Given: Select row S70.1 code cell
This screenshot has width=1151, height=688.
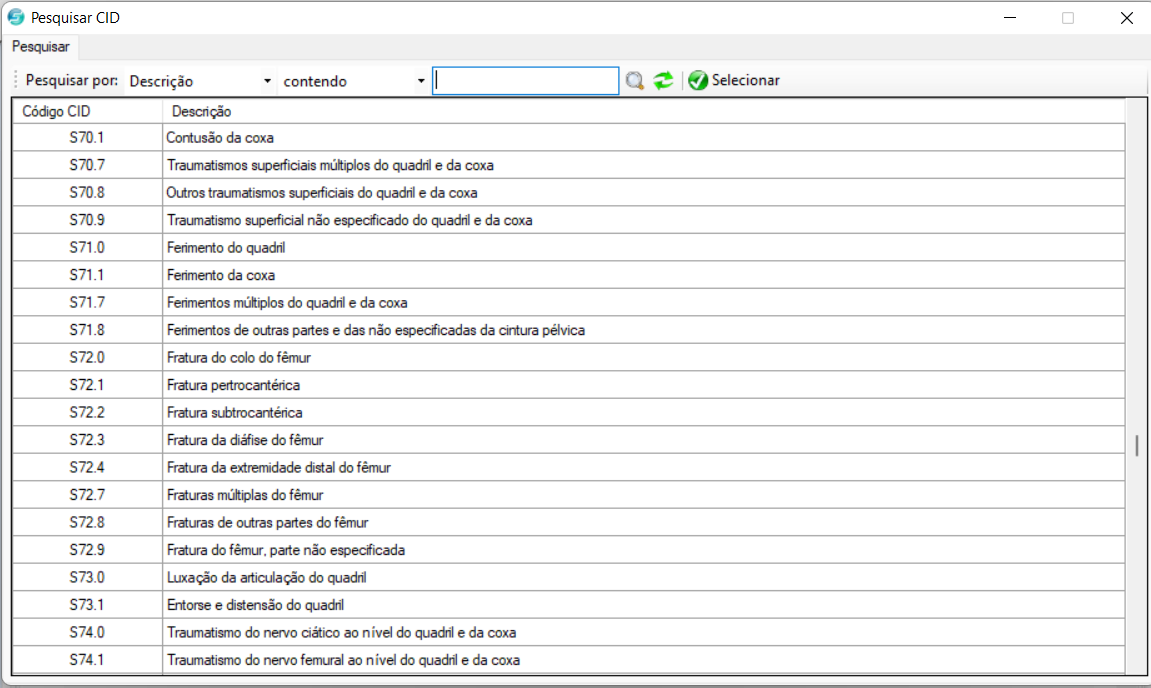Looking at the screenshot, I should pos(87,137).
